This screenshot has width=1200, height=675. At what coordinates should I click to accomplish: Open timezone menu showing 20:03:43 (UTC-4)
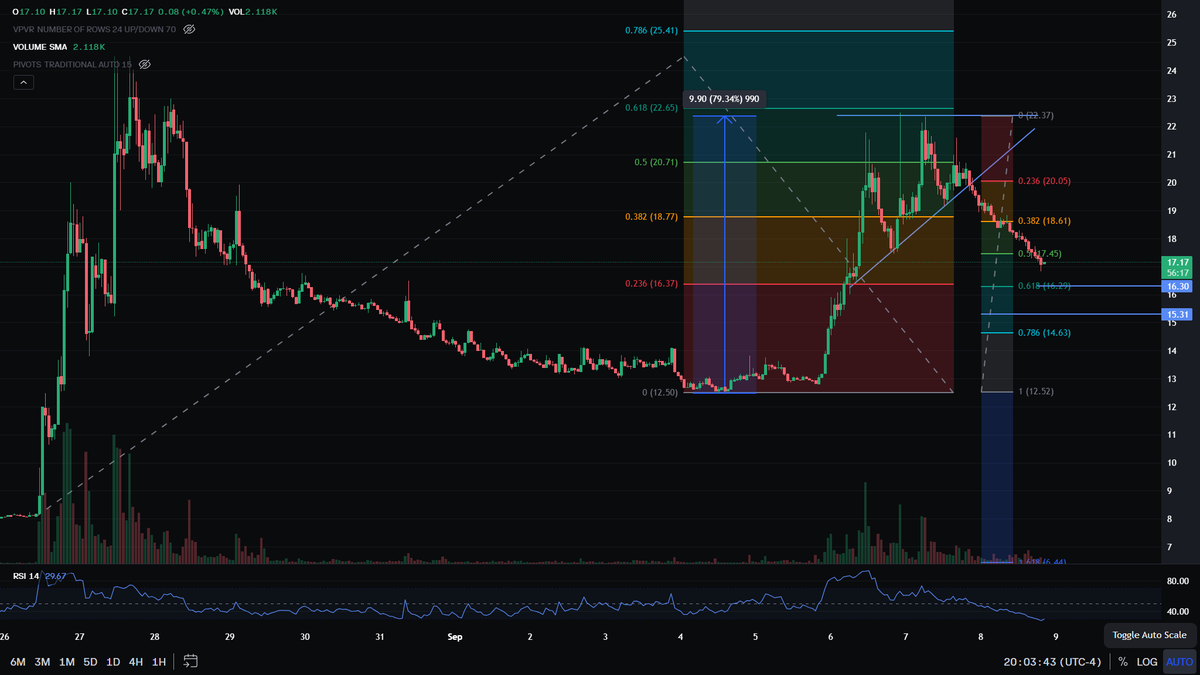point(1054,661)
